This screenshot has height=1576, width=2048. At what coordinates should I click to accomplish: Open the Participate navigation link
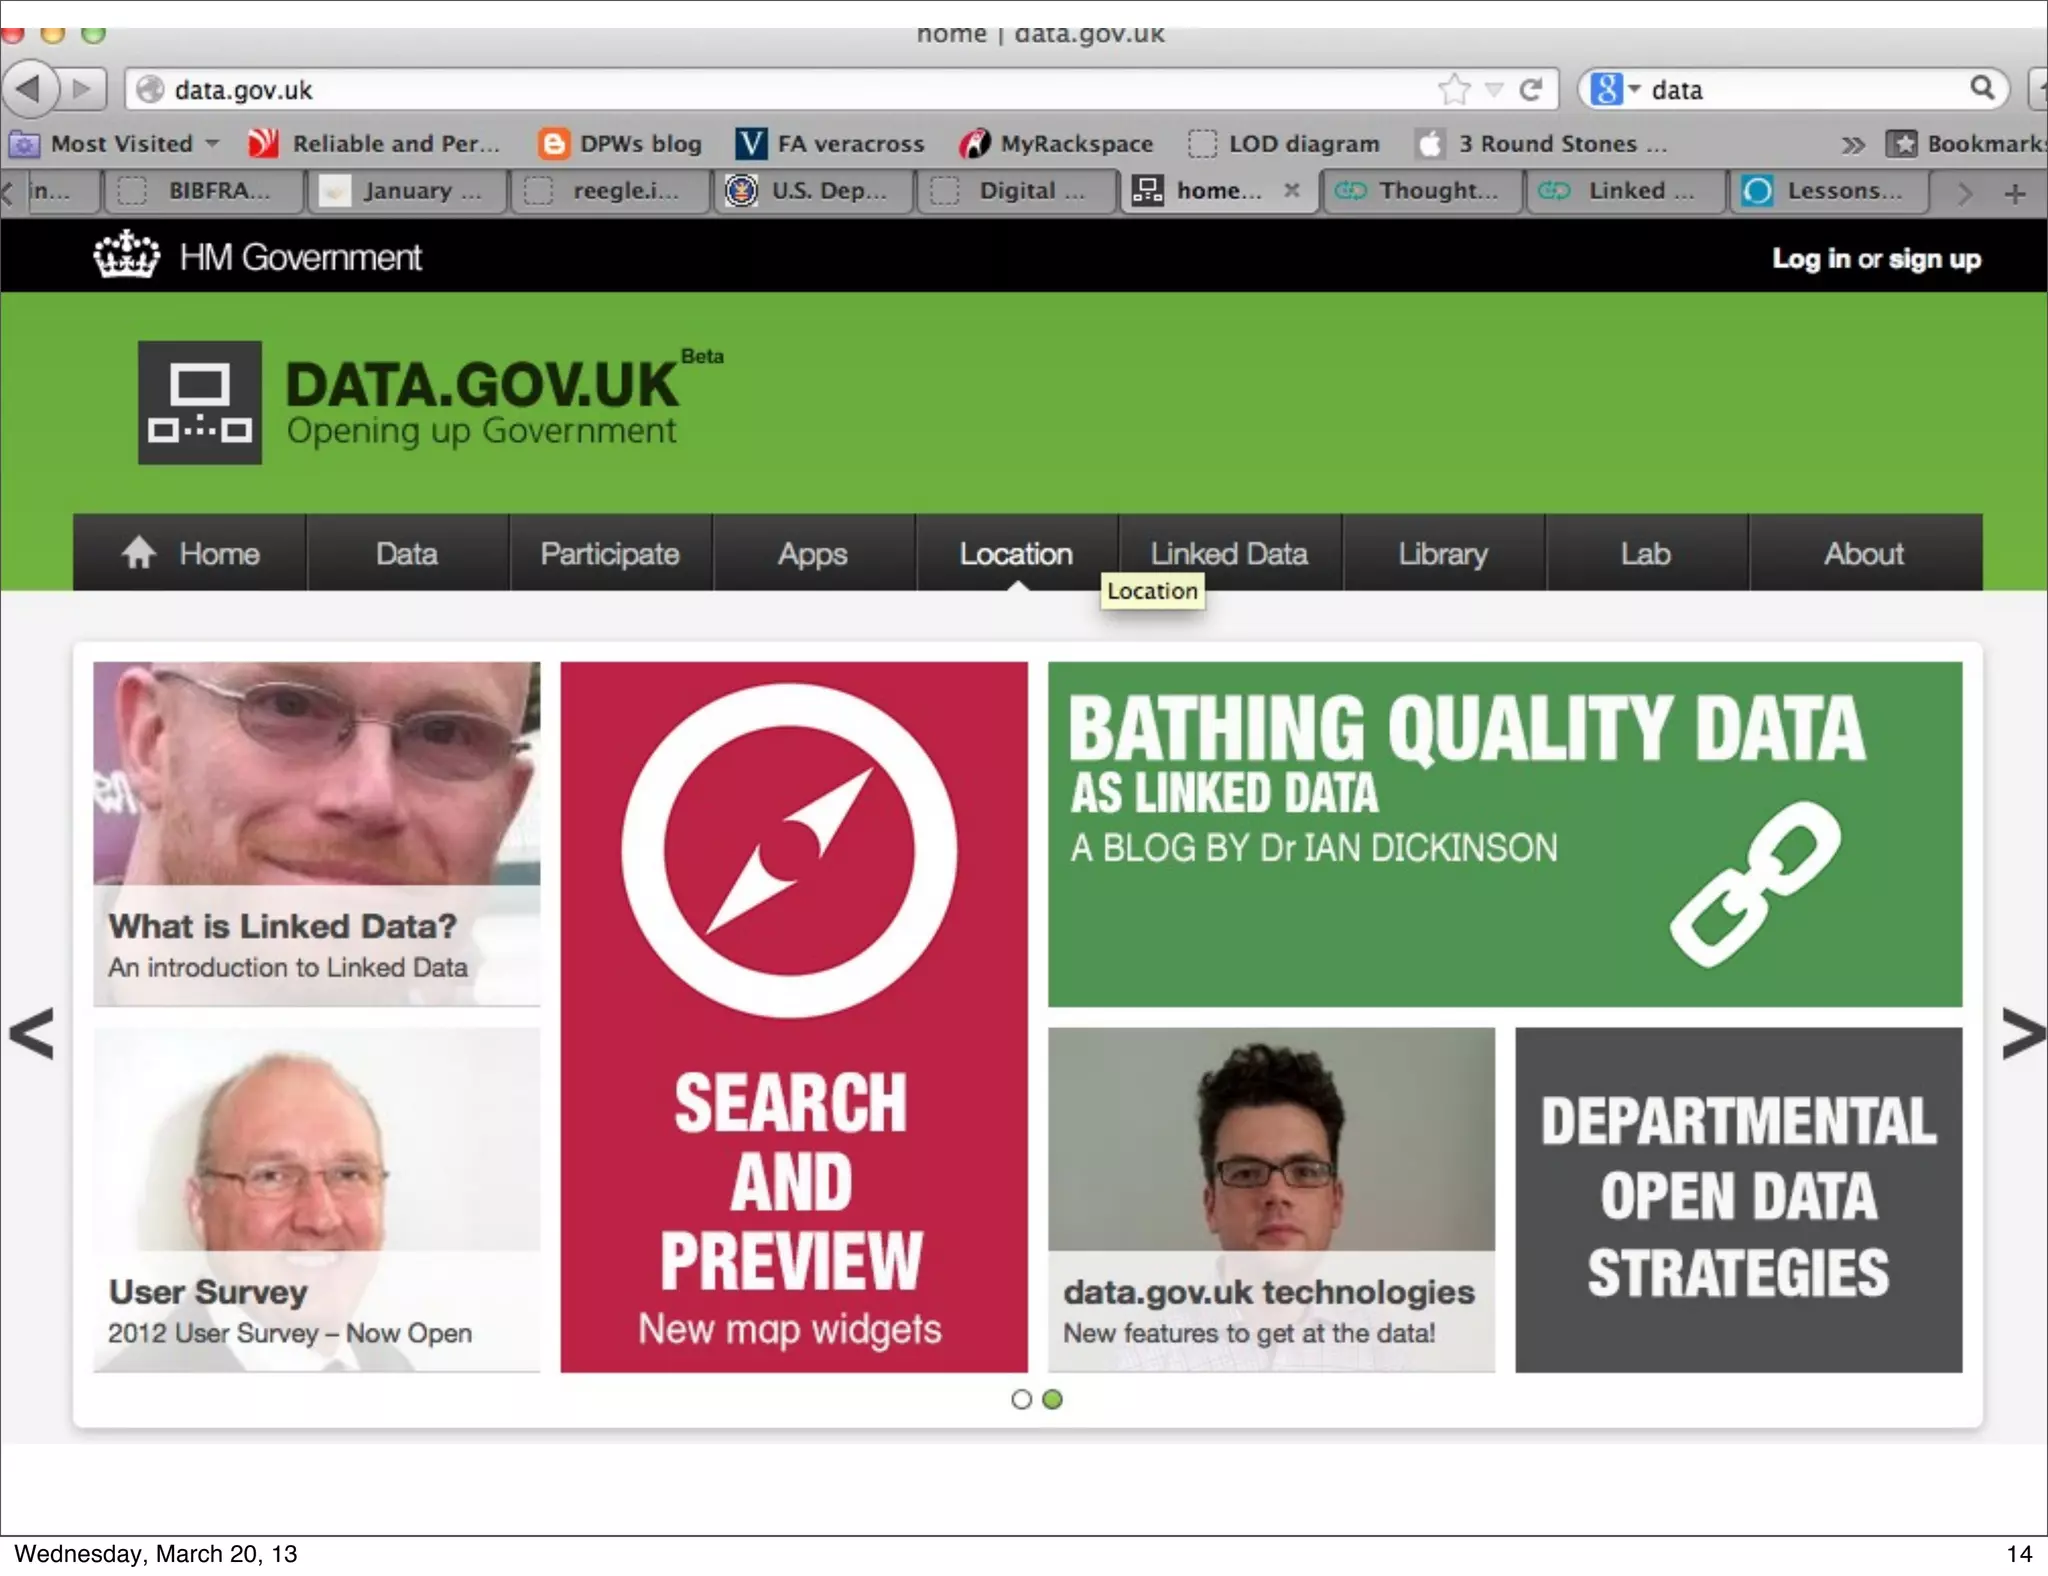(610, 553)
